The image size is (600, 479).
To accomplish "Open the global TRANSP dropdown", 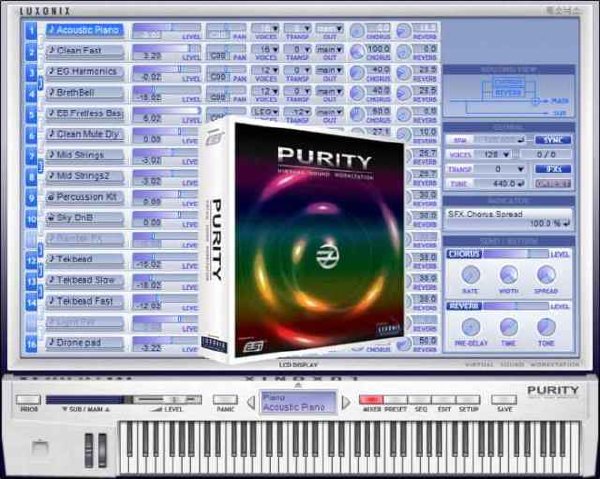I will point(501,169).
